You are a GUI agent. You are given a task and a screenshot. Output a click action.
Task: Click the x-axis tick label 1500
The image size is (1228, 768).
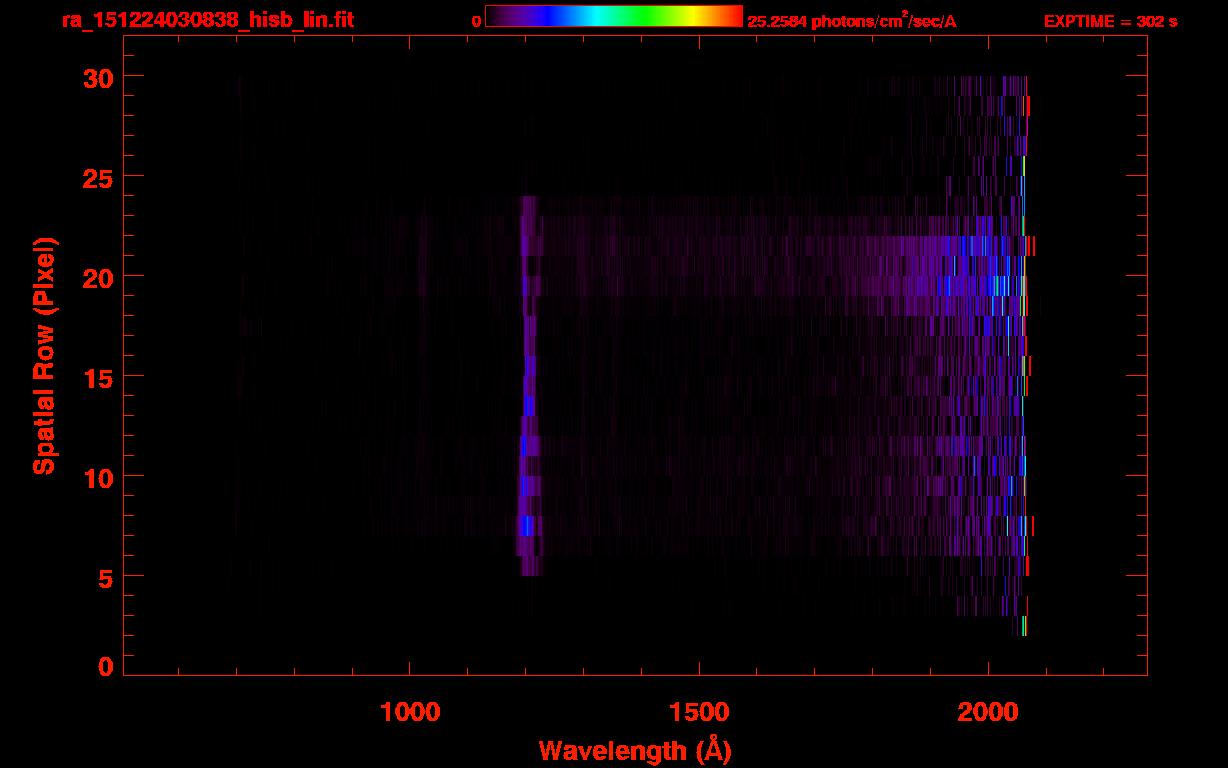pos(699,711)
